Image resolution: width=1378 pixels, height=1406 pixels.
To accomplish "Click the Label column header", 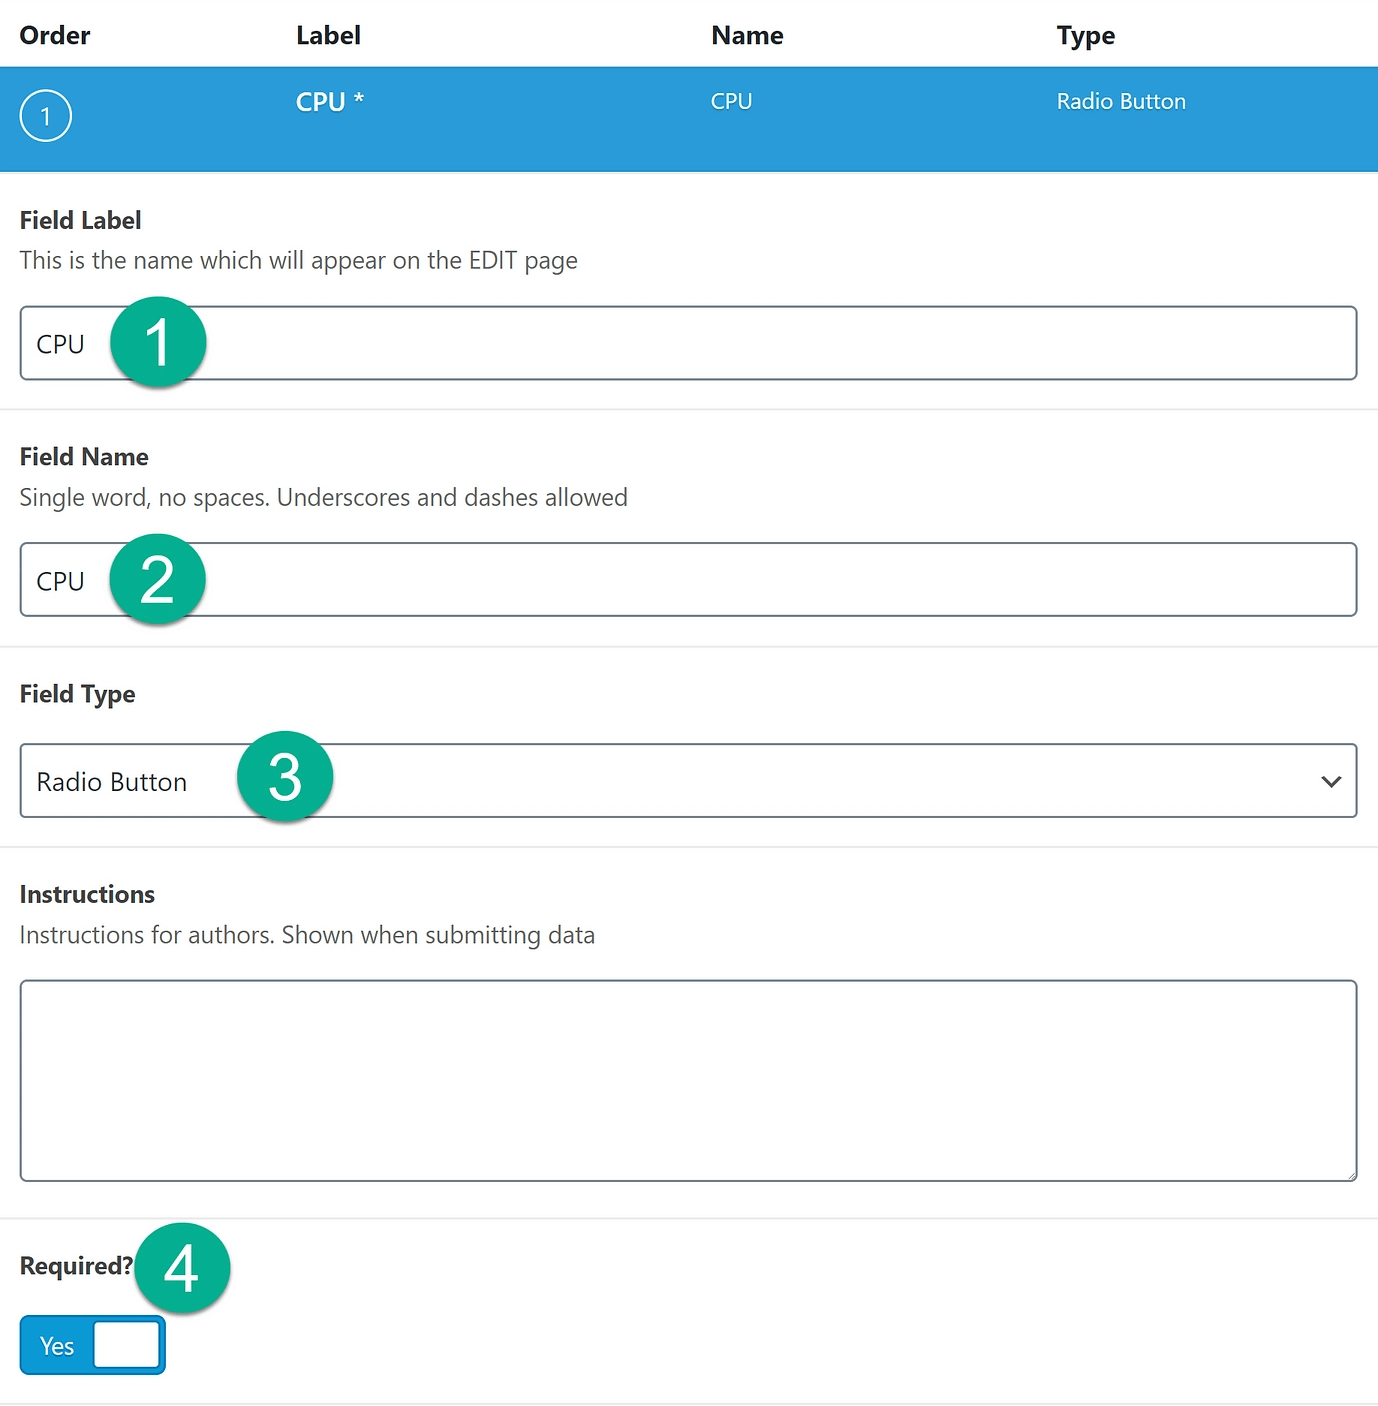I will coord(328,36).
